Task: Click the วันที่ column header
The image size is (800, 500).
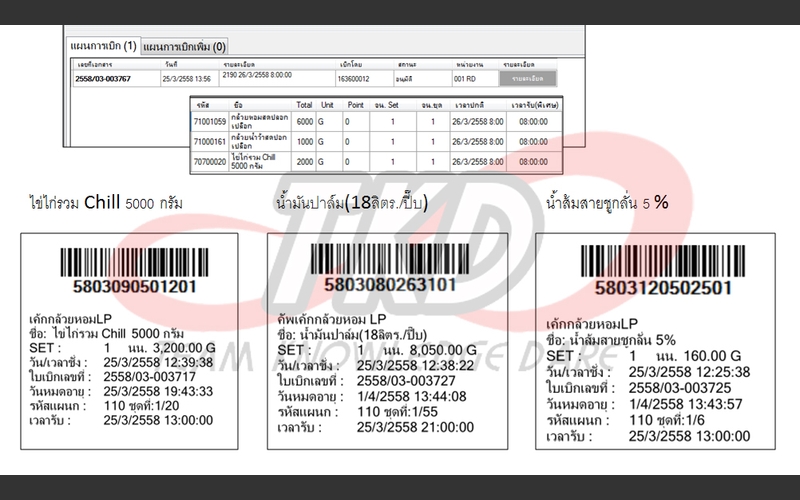Action: (171, 65)
